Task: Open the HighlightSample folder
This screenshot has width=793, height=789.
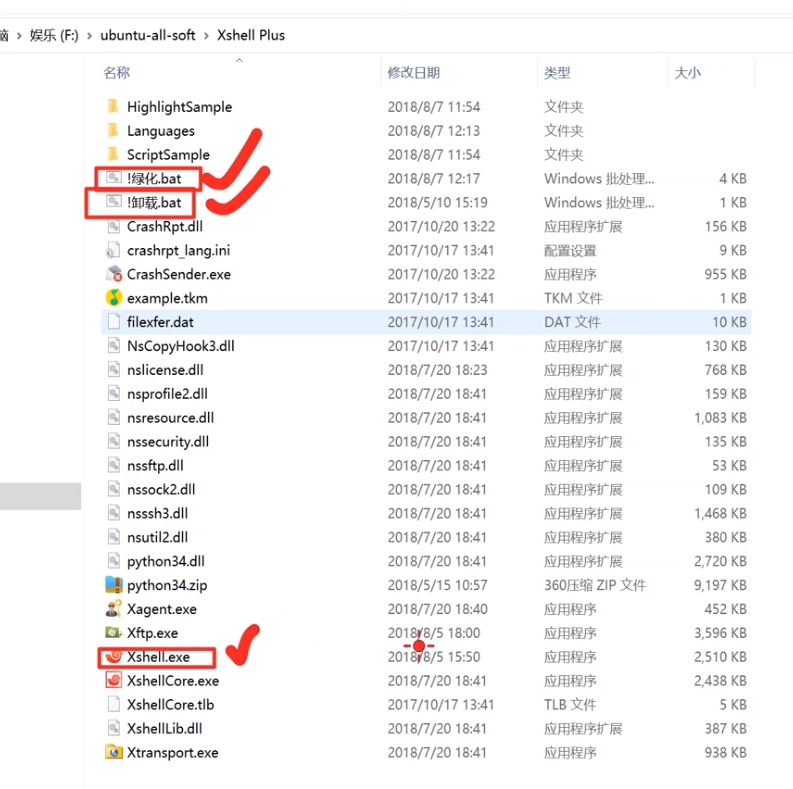Action: pos(178,107)
